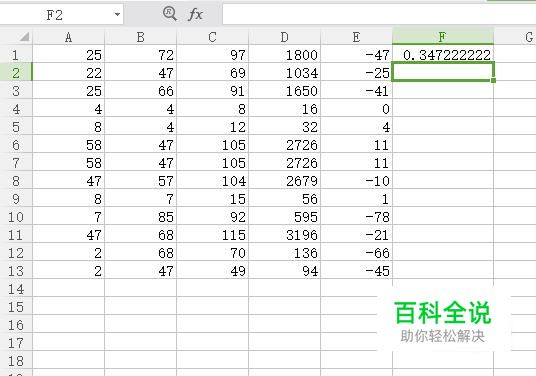Select row 13 header

16,271
